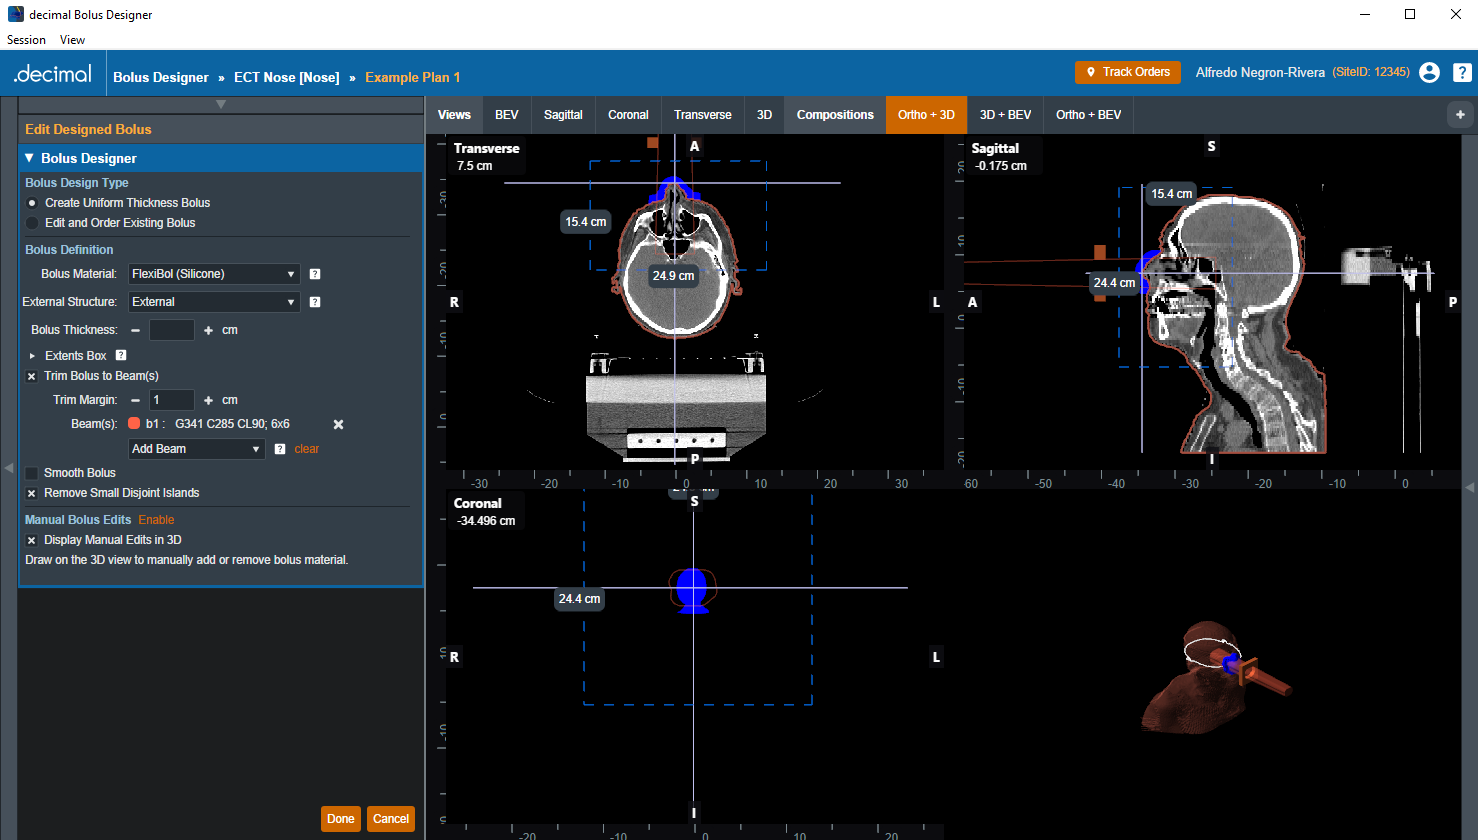Image resolution: width=1478 pixels, height=840 pixels.
Task: Remove beam b1 with the X icon
Action: (x=338, y=424)
